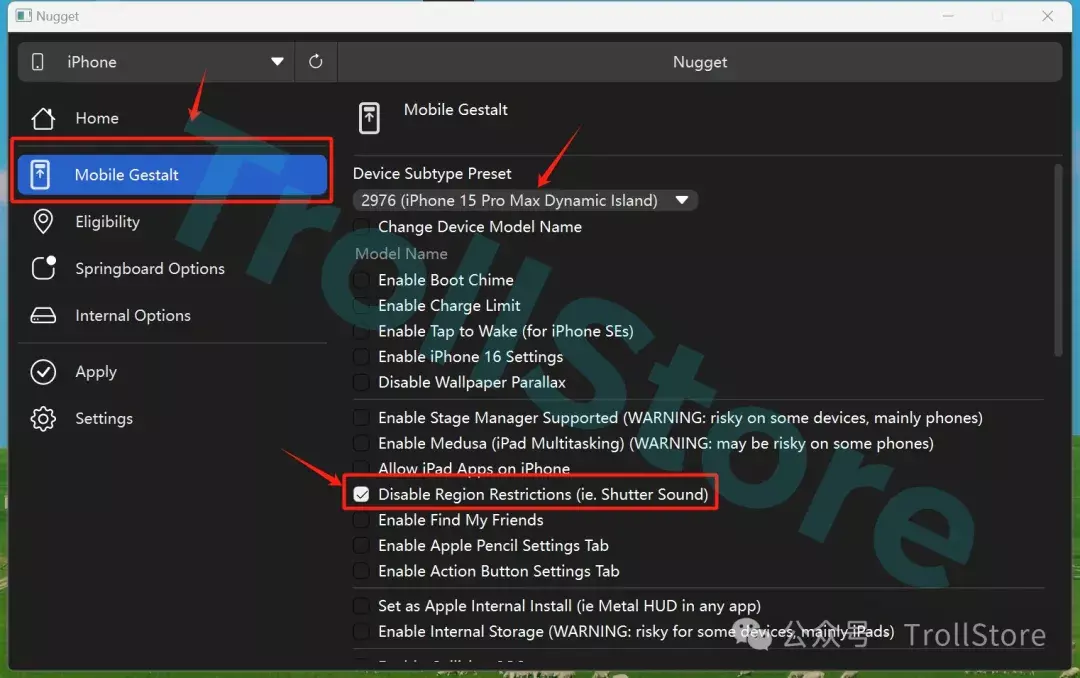The image size is (1080, 678).
Task: Click the arrow on the subtype preset combo
Action: click(682, 201)
